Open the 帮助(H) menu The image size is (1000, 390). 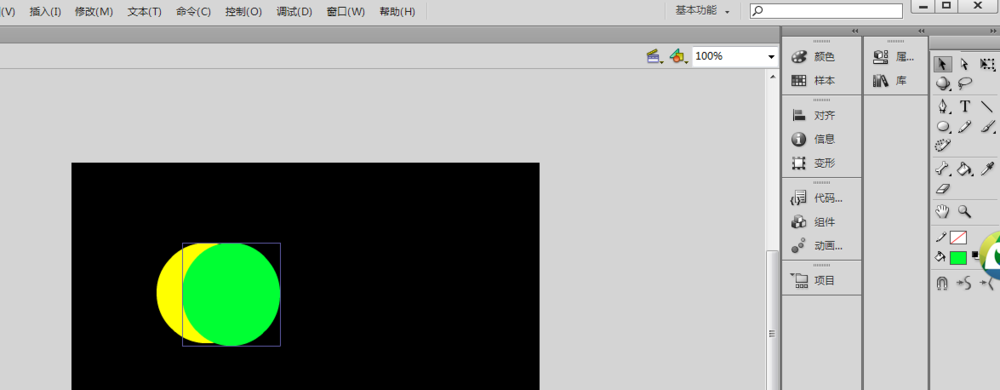pyautogui.click(x=397, y=11)
